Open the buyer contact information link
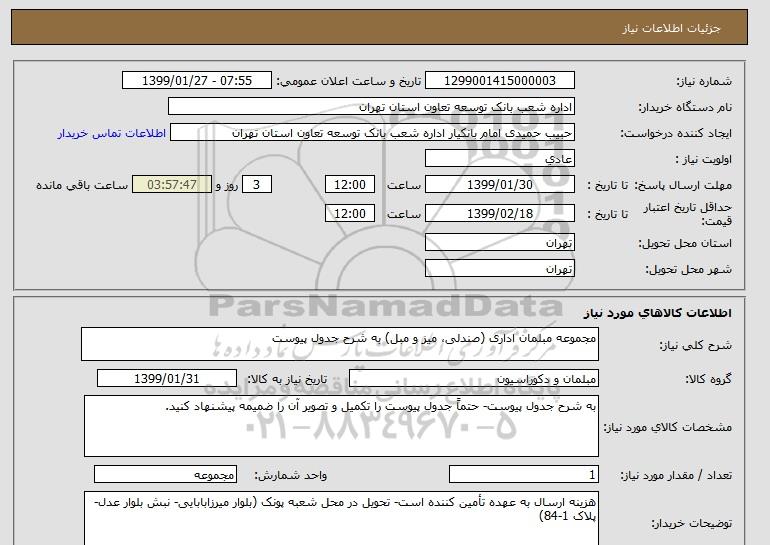 click(x=112, y=134)
